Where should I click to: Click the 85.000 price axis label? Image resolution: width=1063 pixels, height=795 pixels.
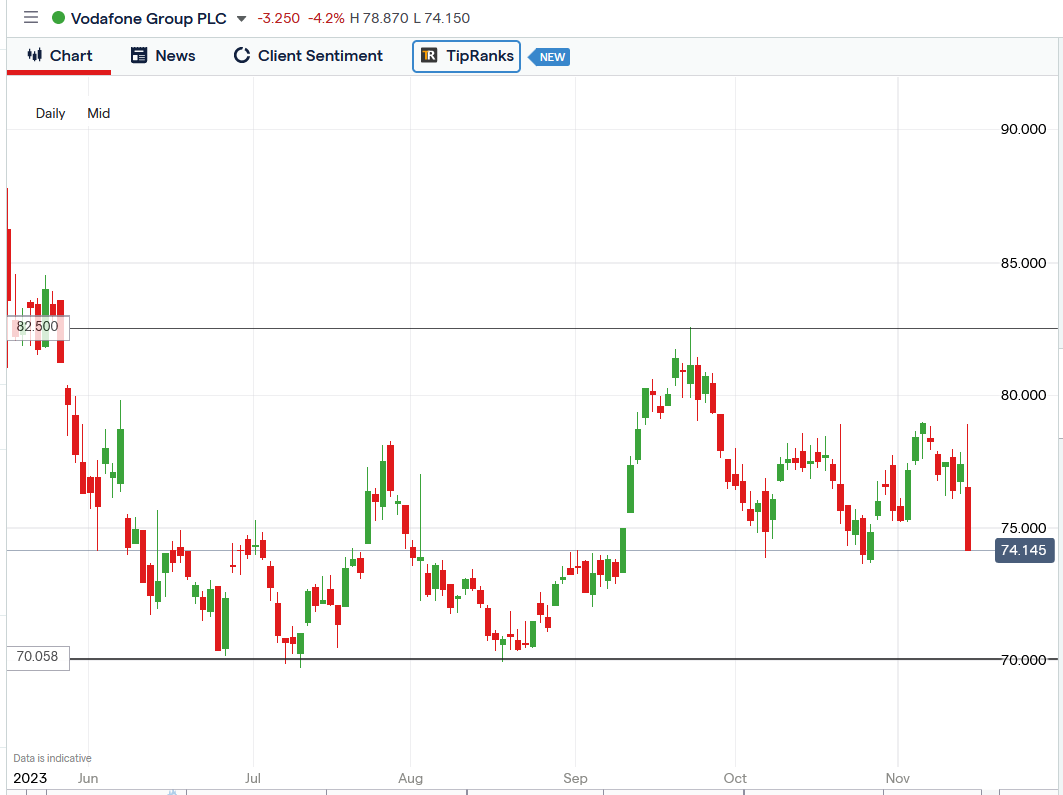pyautogui.click(x=1023, y=263)
